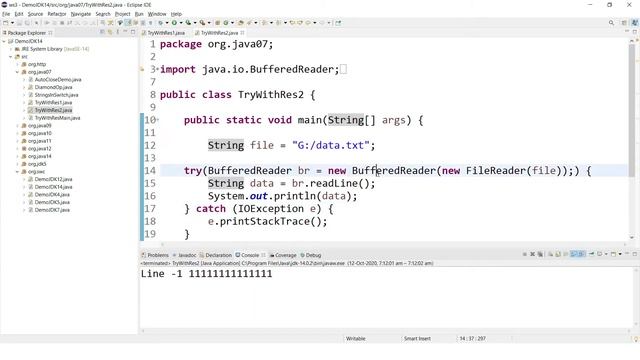Open the New dropdown arrow in toolbar
This screenshot has height=360, width=640.
(x=12, y=23)
